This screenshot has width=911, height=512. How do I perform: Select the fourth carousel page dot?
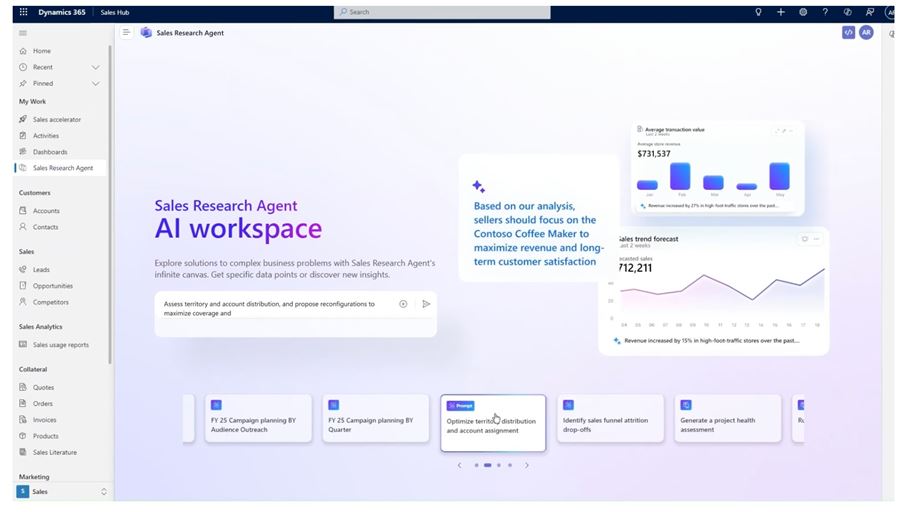click(x=510, y=465)
